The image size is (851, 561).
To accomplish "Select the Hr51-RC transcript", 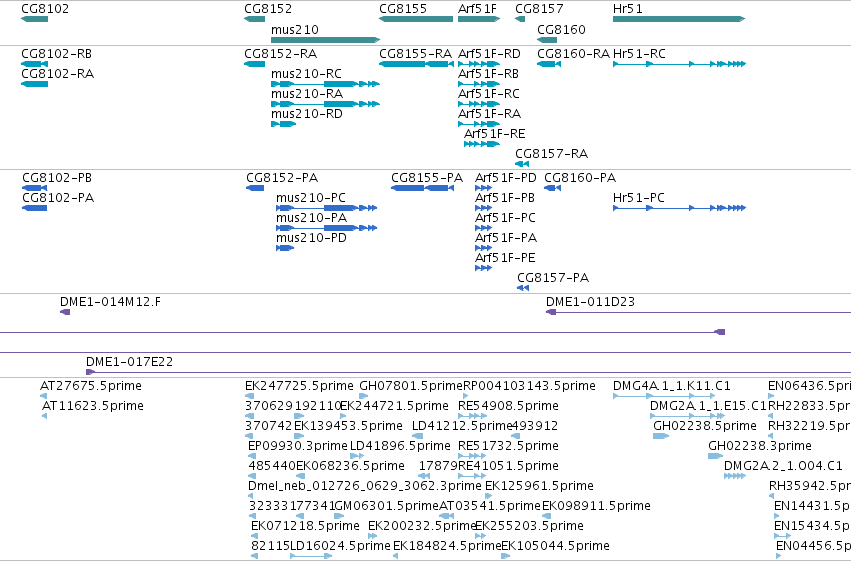I will [679, 64].
